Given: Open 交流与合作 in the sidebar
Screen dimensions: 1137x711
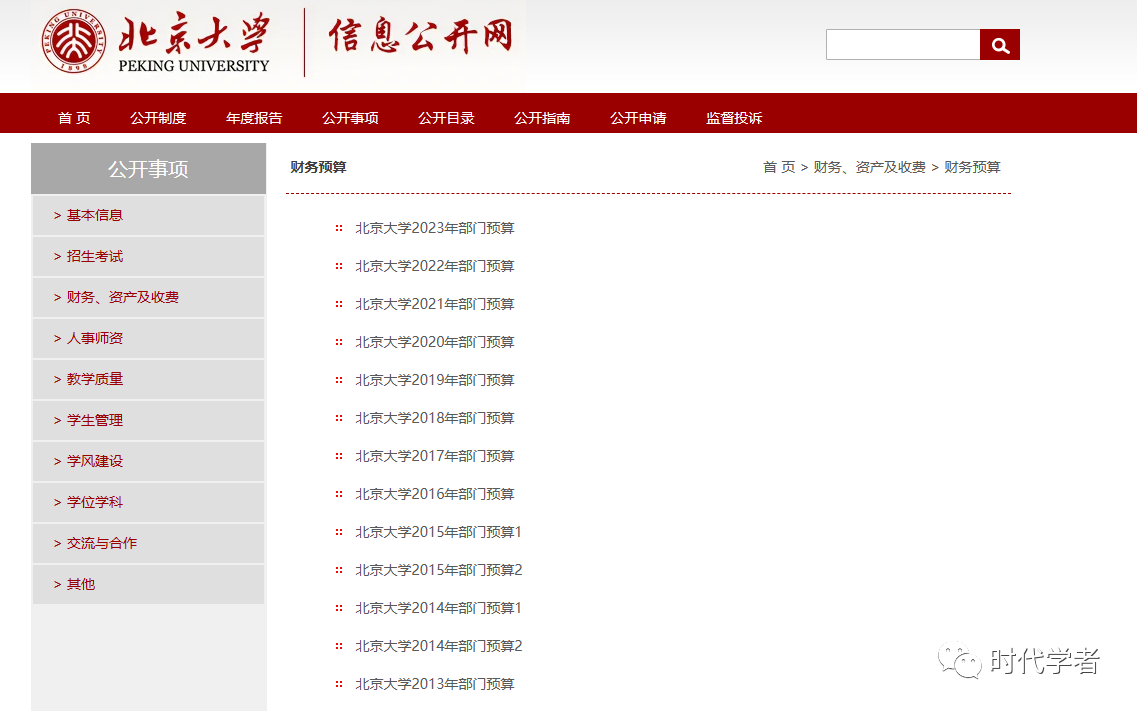Looking at the screenshot, I should [148, 544].
